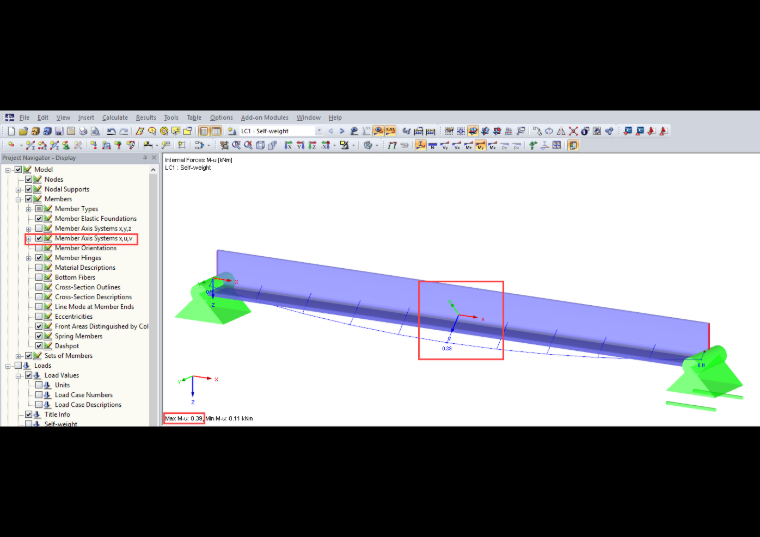Expand the Sets of Members node
This screenshot has height=537, width=760.
pyautogui.click(x=18, y=356)
